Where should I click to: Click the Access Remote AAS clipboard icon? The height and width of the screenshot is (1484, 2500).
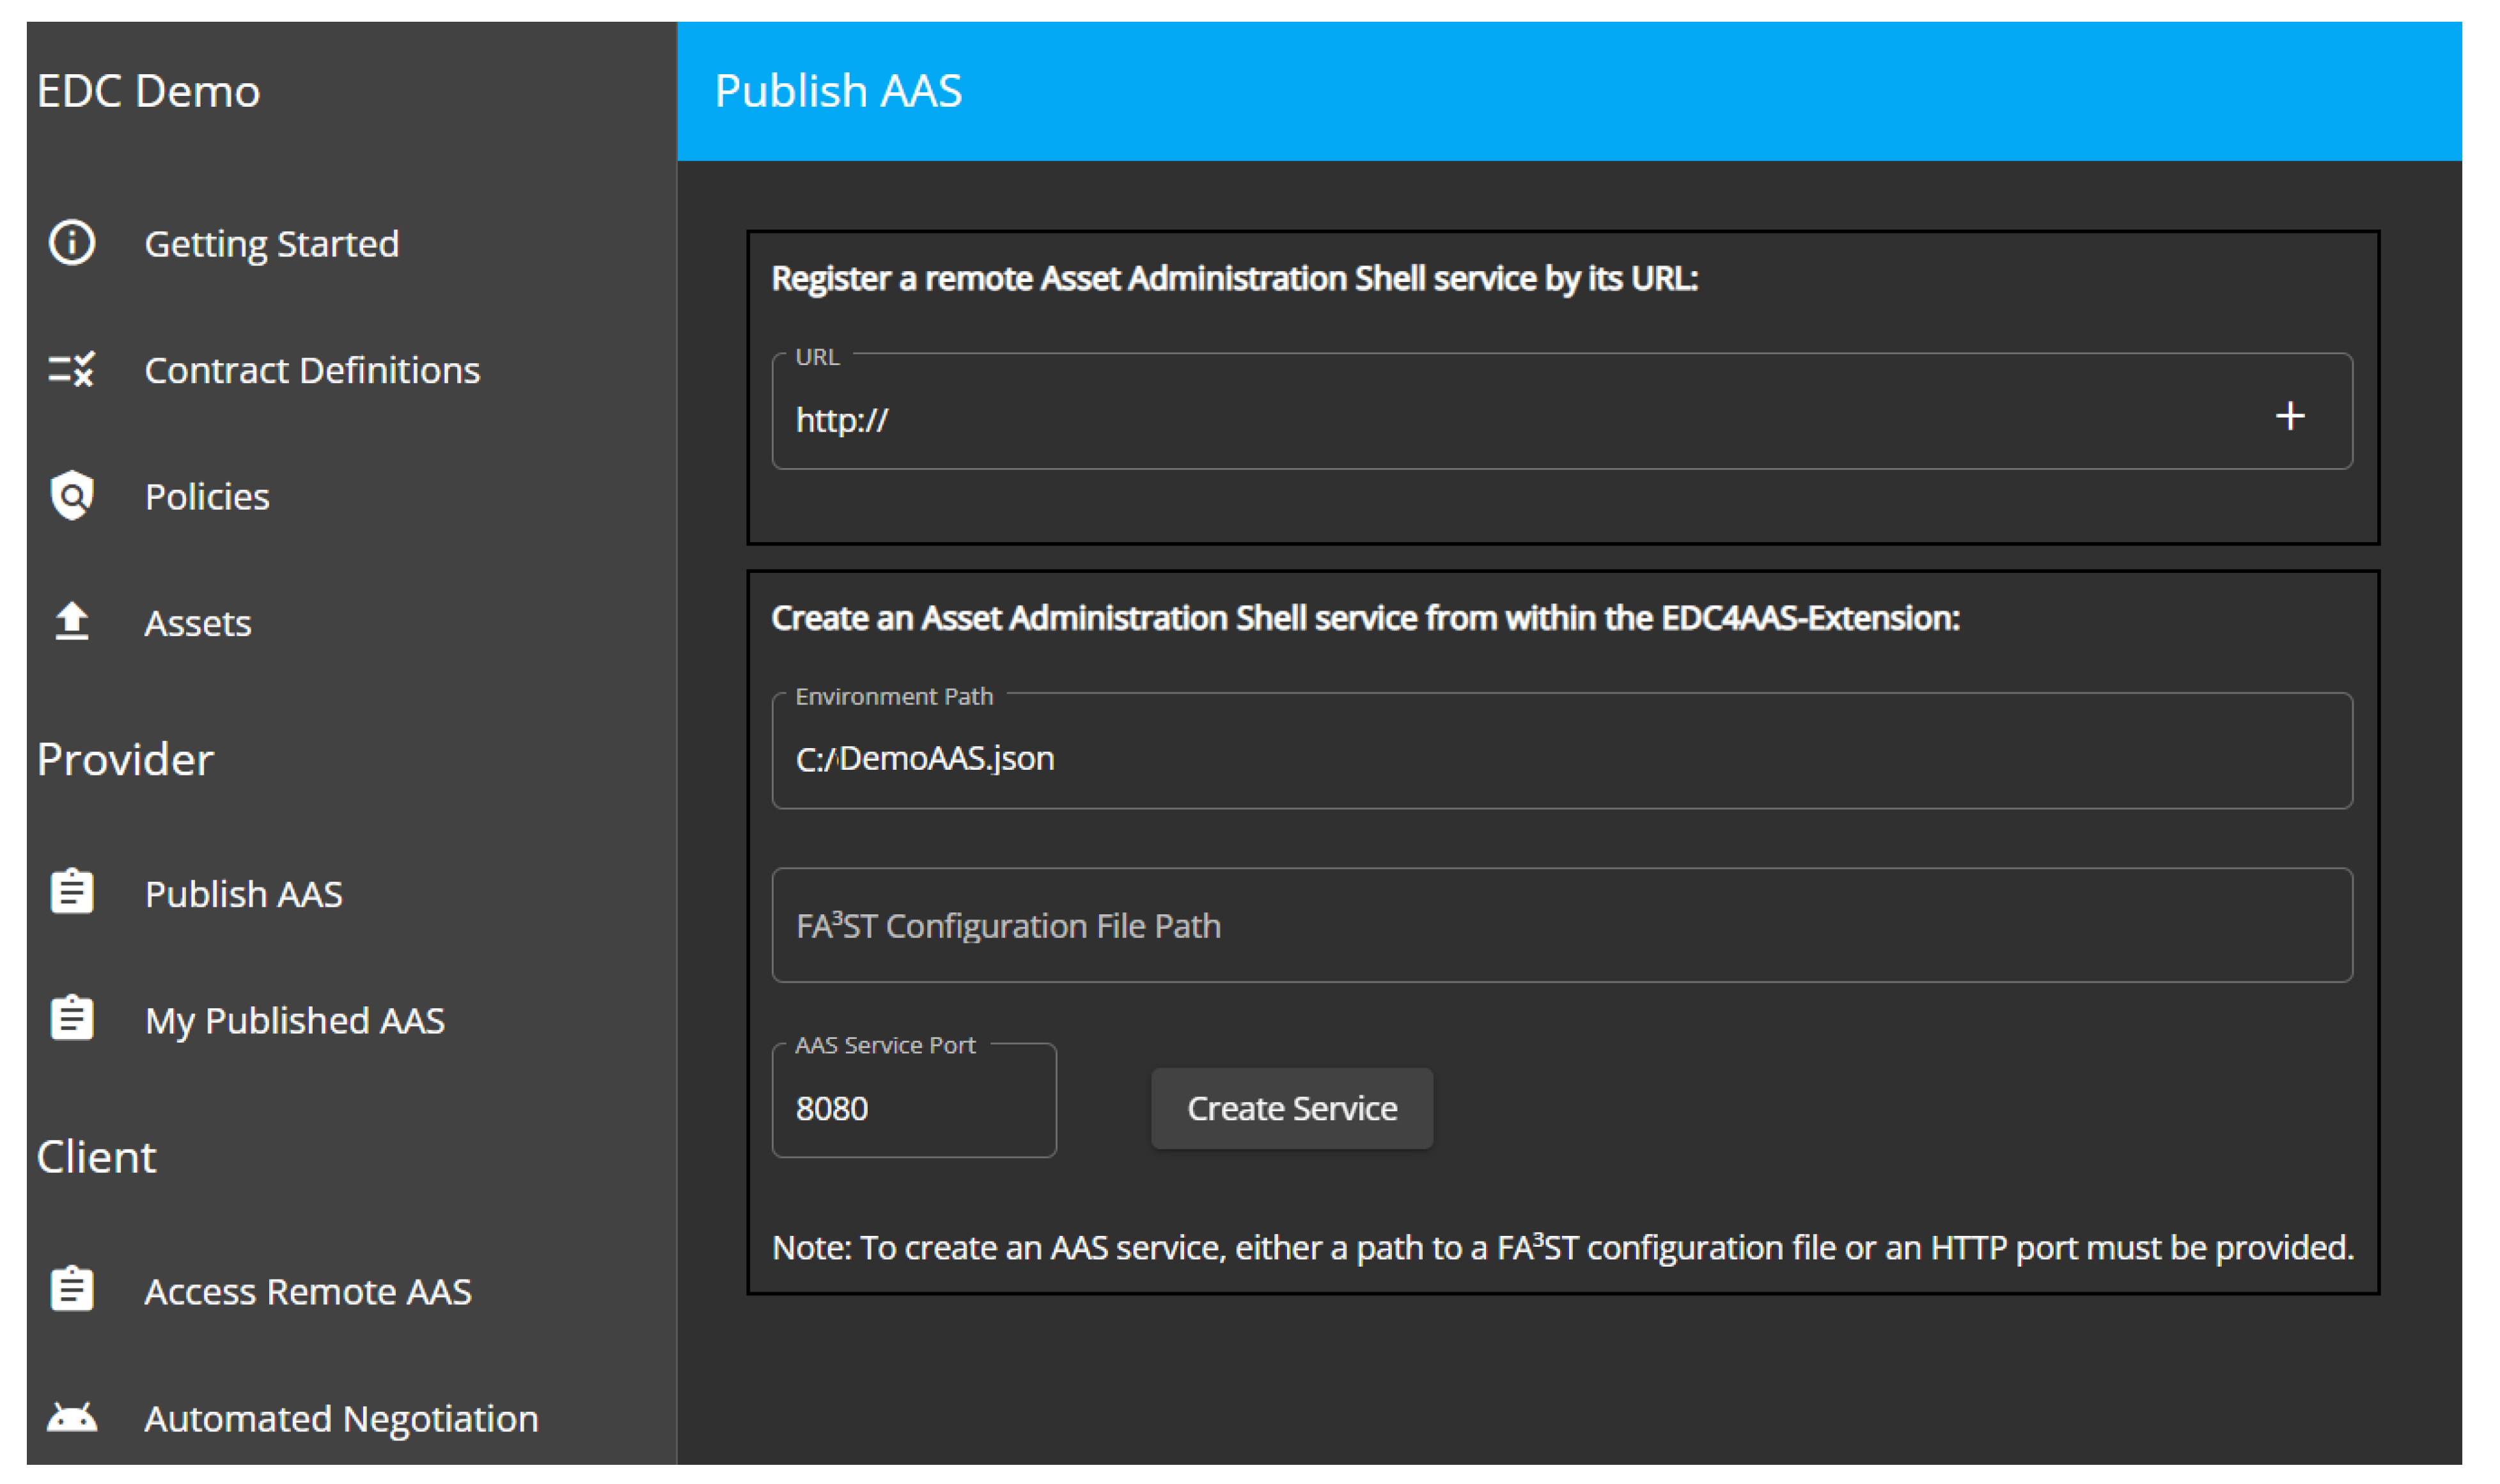pyautogui.click(x=72, y=1290)
